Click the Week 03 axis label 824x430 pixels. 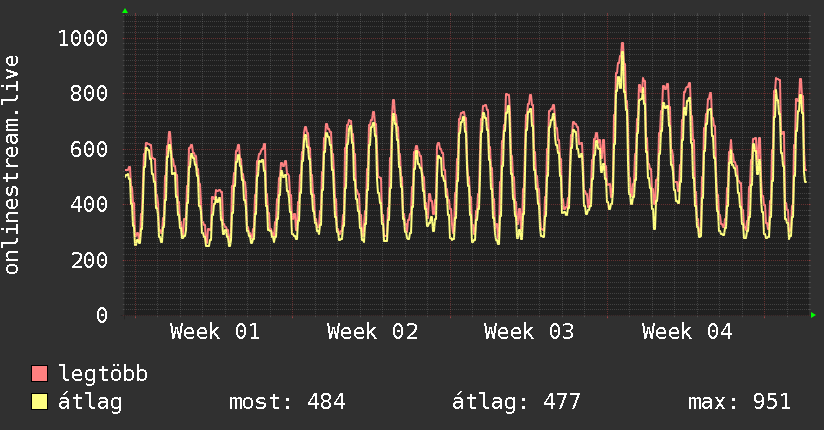coord(529,332)
